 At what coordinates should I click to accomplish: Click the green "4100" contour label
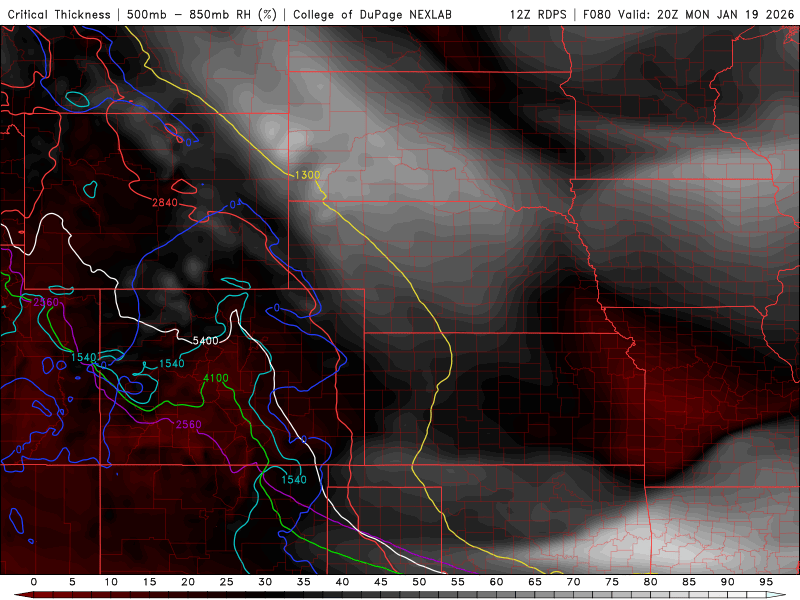216,378
